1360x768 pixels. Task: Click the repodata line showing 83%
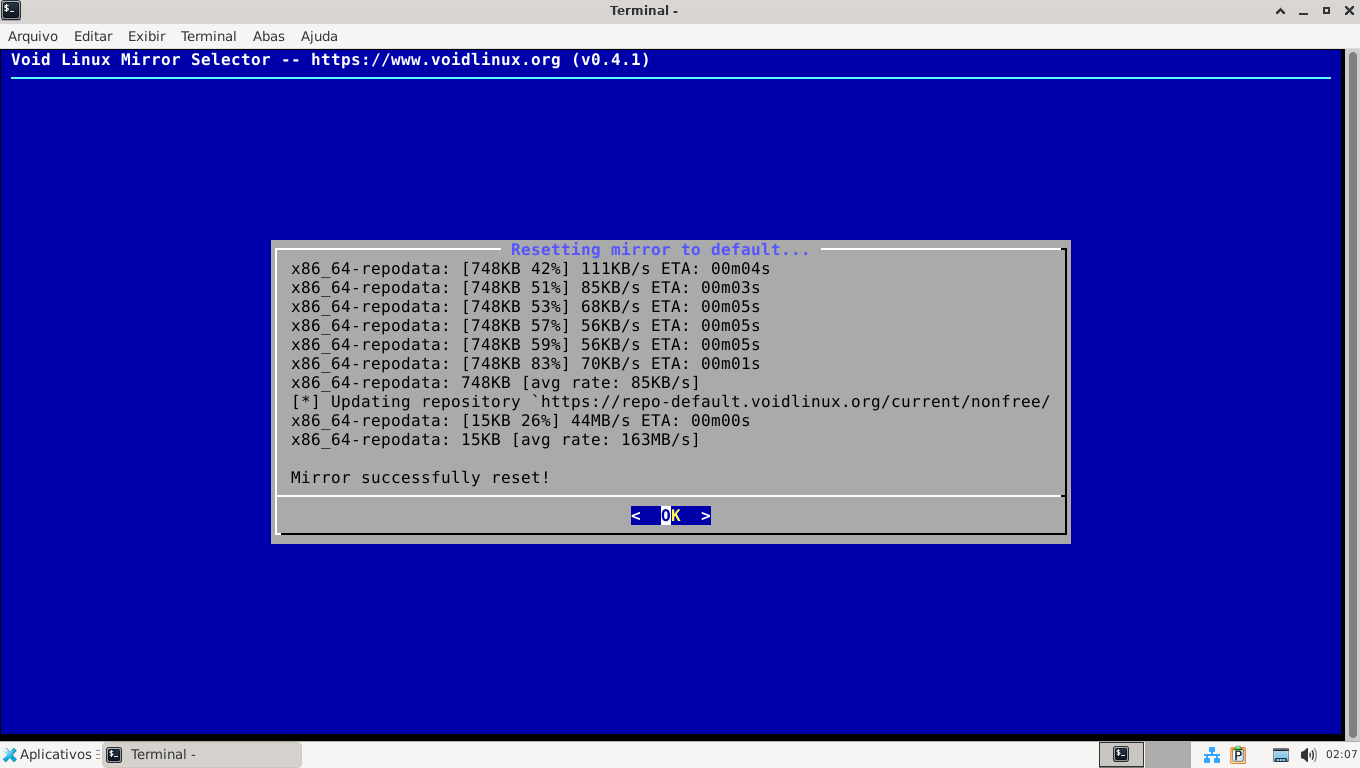pos(526,364)
